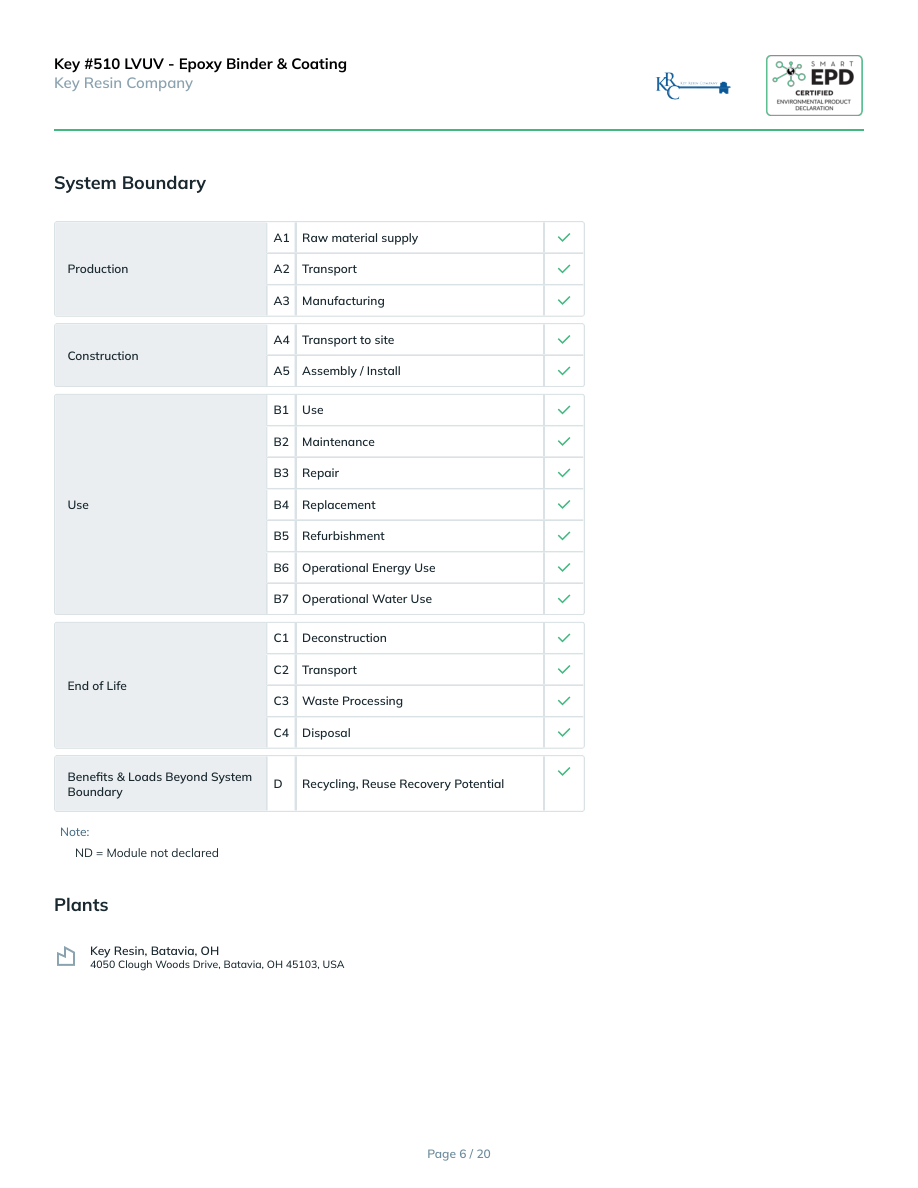Click the checkmark for Operational Energy Use
918x1188 pixels.
click(564, 568)
